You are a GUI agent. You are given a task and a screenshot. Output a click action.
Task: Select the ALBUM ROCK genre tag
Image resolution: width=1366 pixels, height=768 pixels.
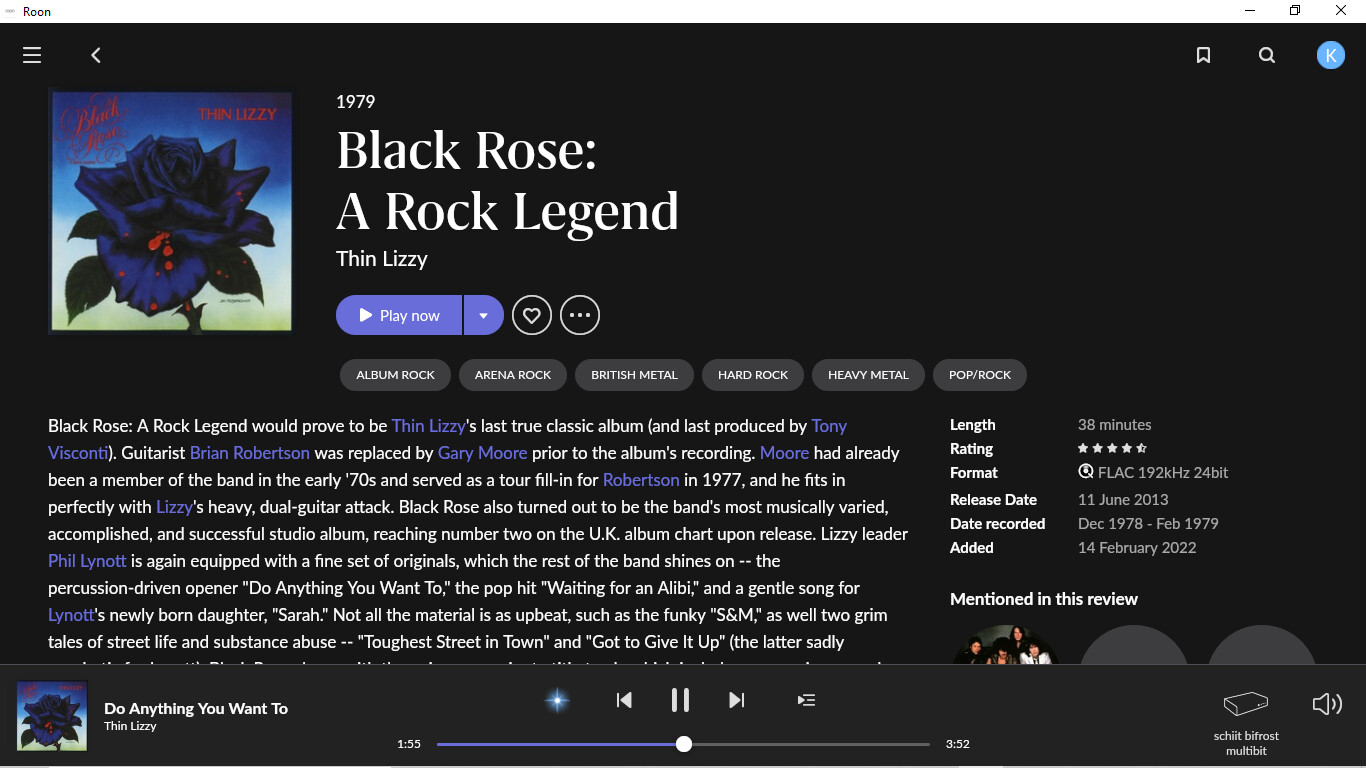tap(396, 375)
